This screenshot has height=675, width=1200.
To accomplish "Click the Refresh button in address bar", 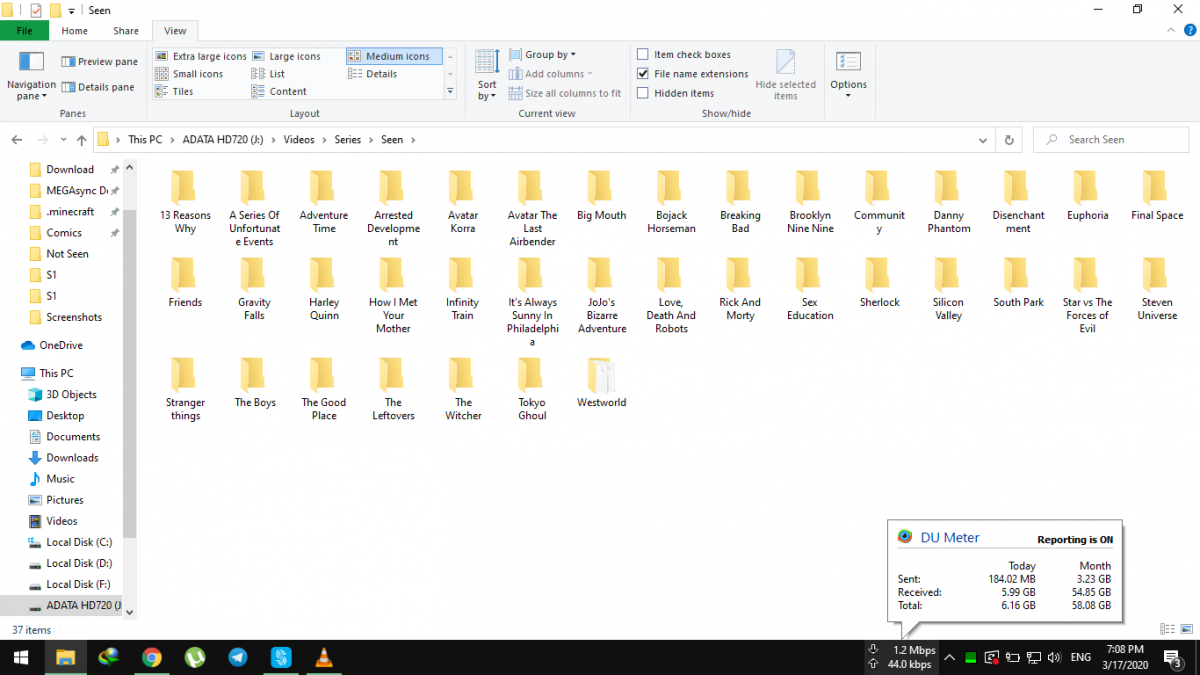I will pyautogui.click(x=1009, y=140).
